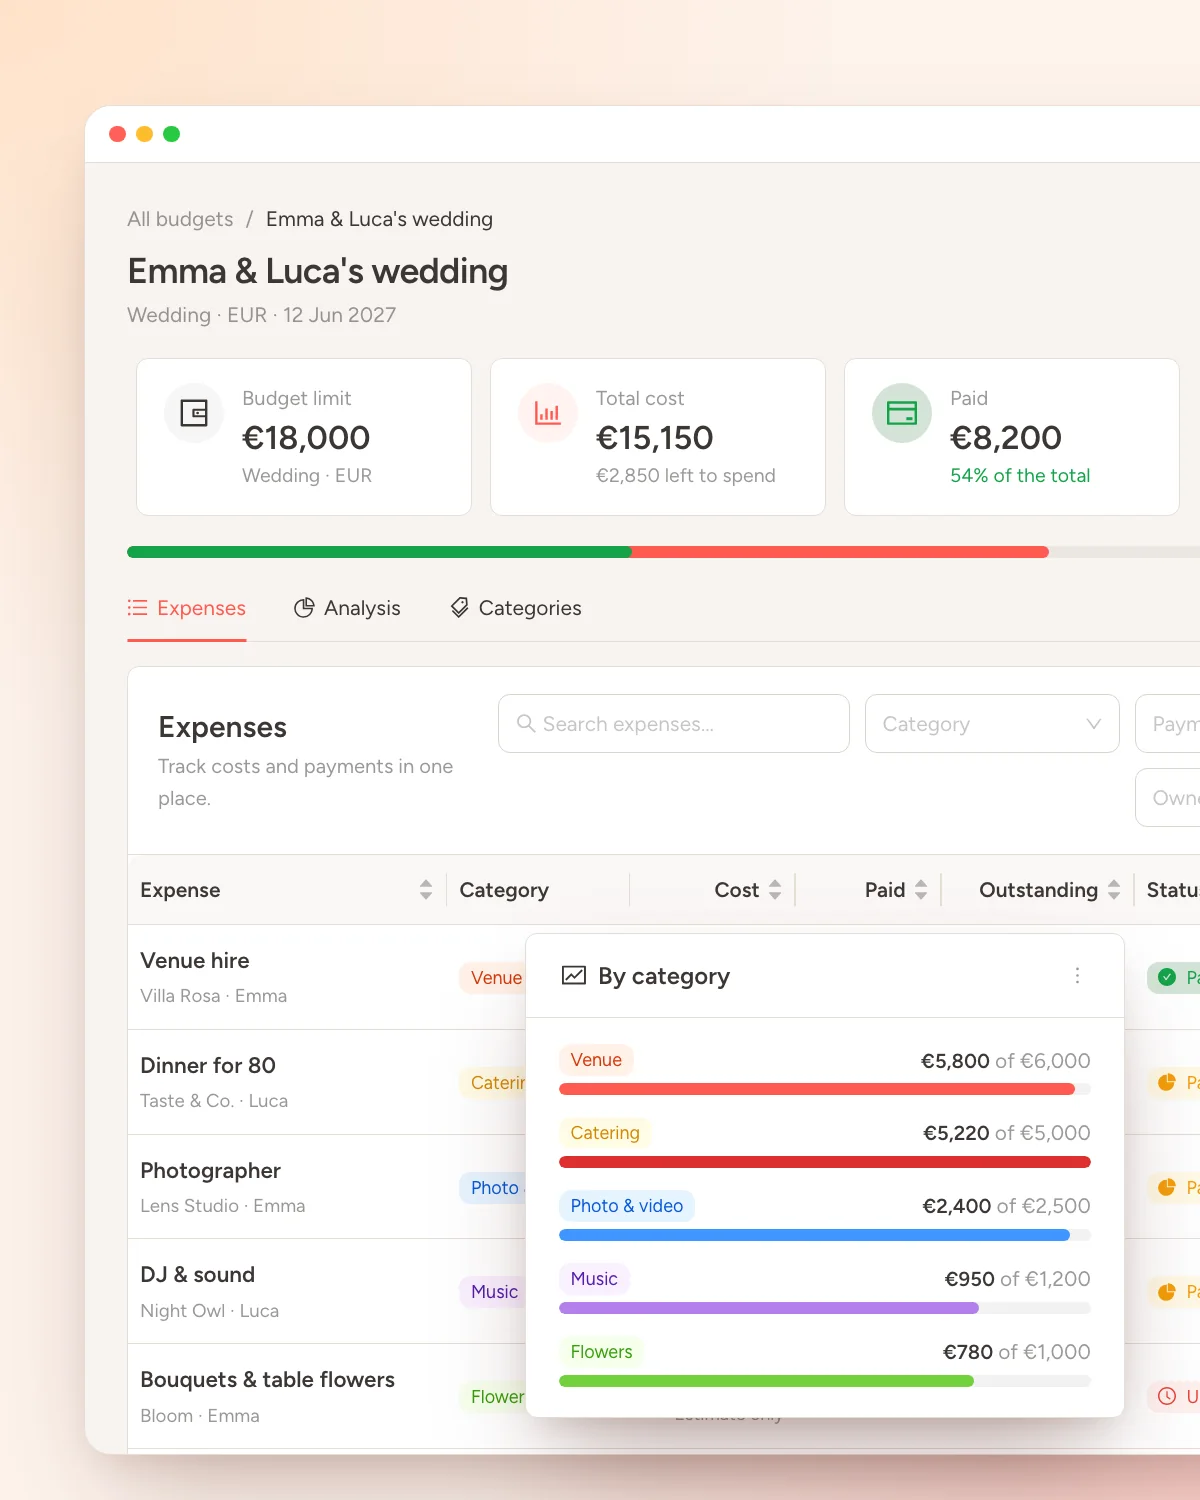Open the Categories tab
This screenshot has height=1500, width=1200.
click(515, 608)
